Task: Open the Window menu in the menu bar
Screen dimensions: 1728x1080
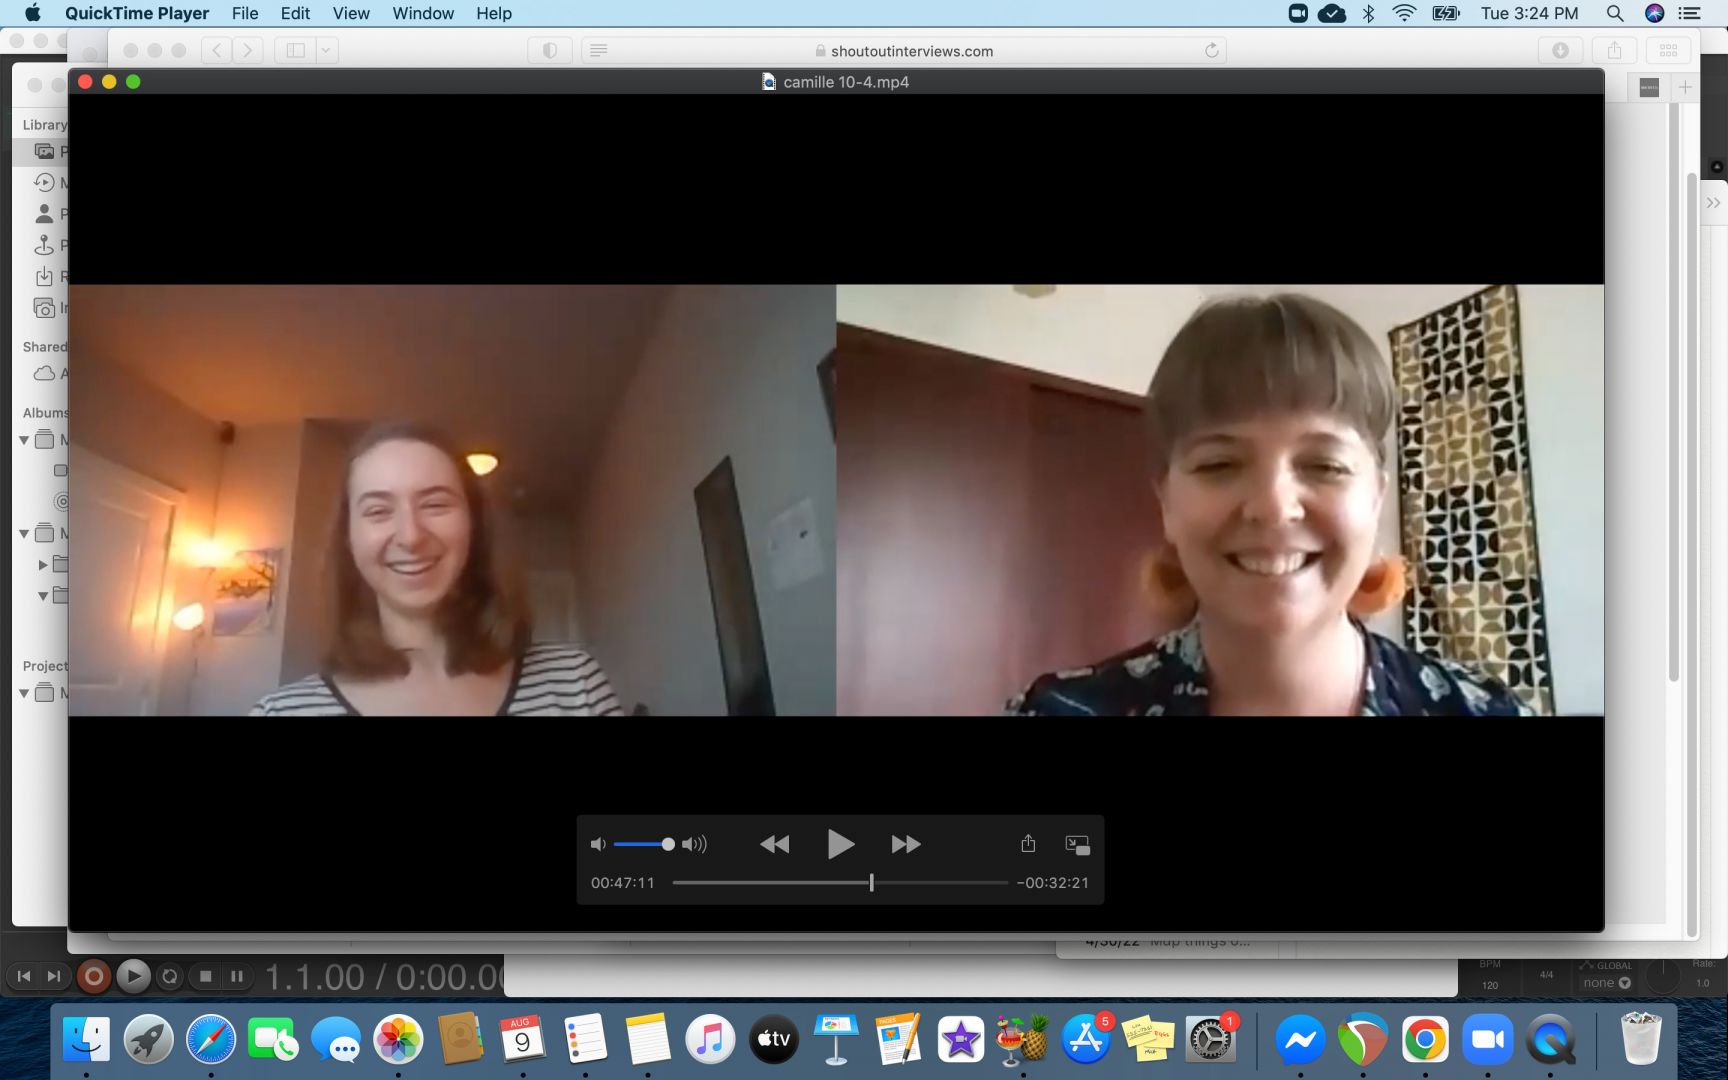Action: tap(423, 13)
